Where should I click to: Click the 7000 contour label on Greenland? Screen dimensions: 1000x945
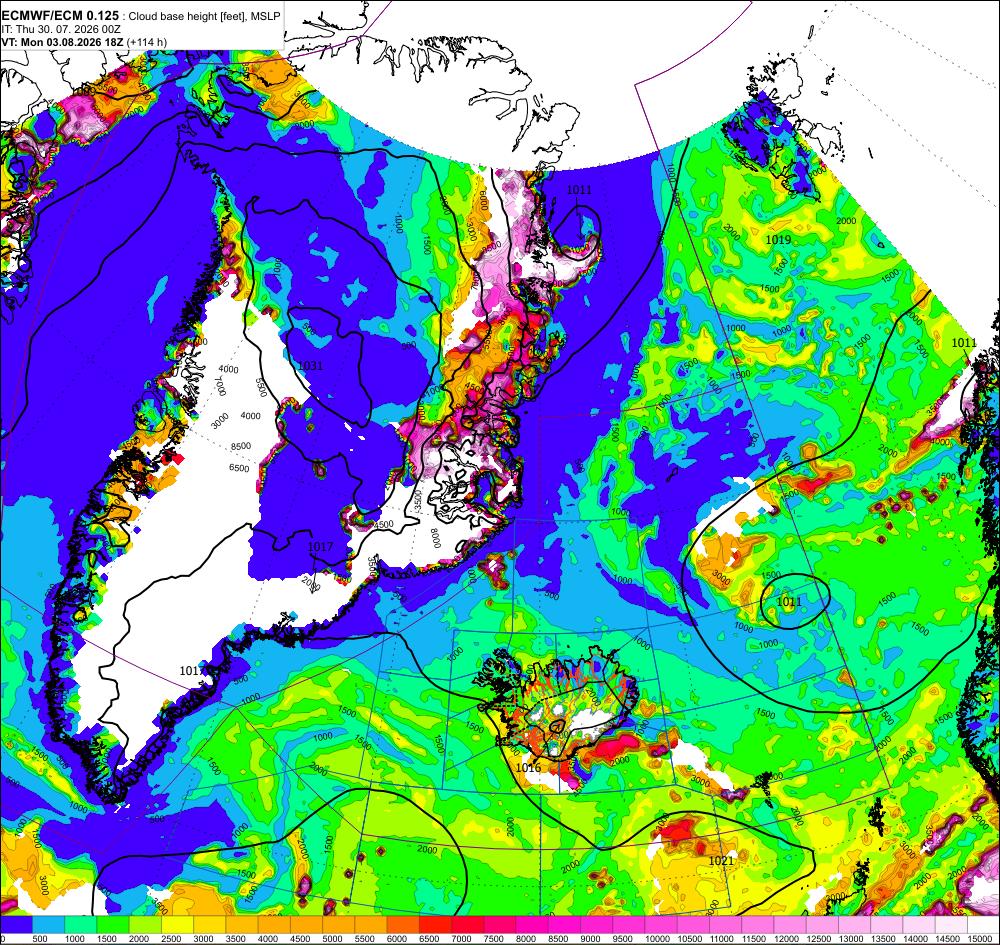click(221, 385)
